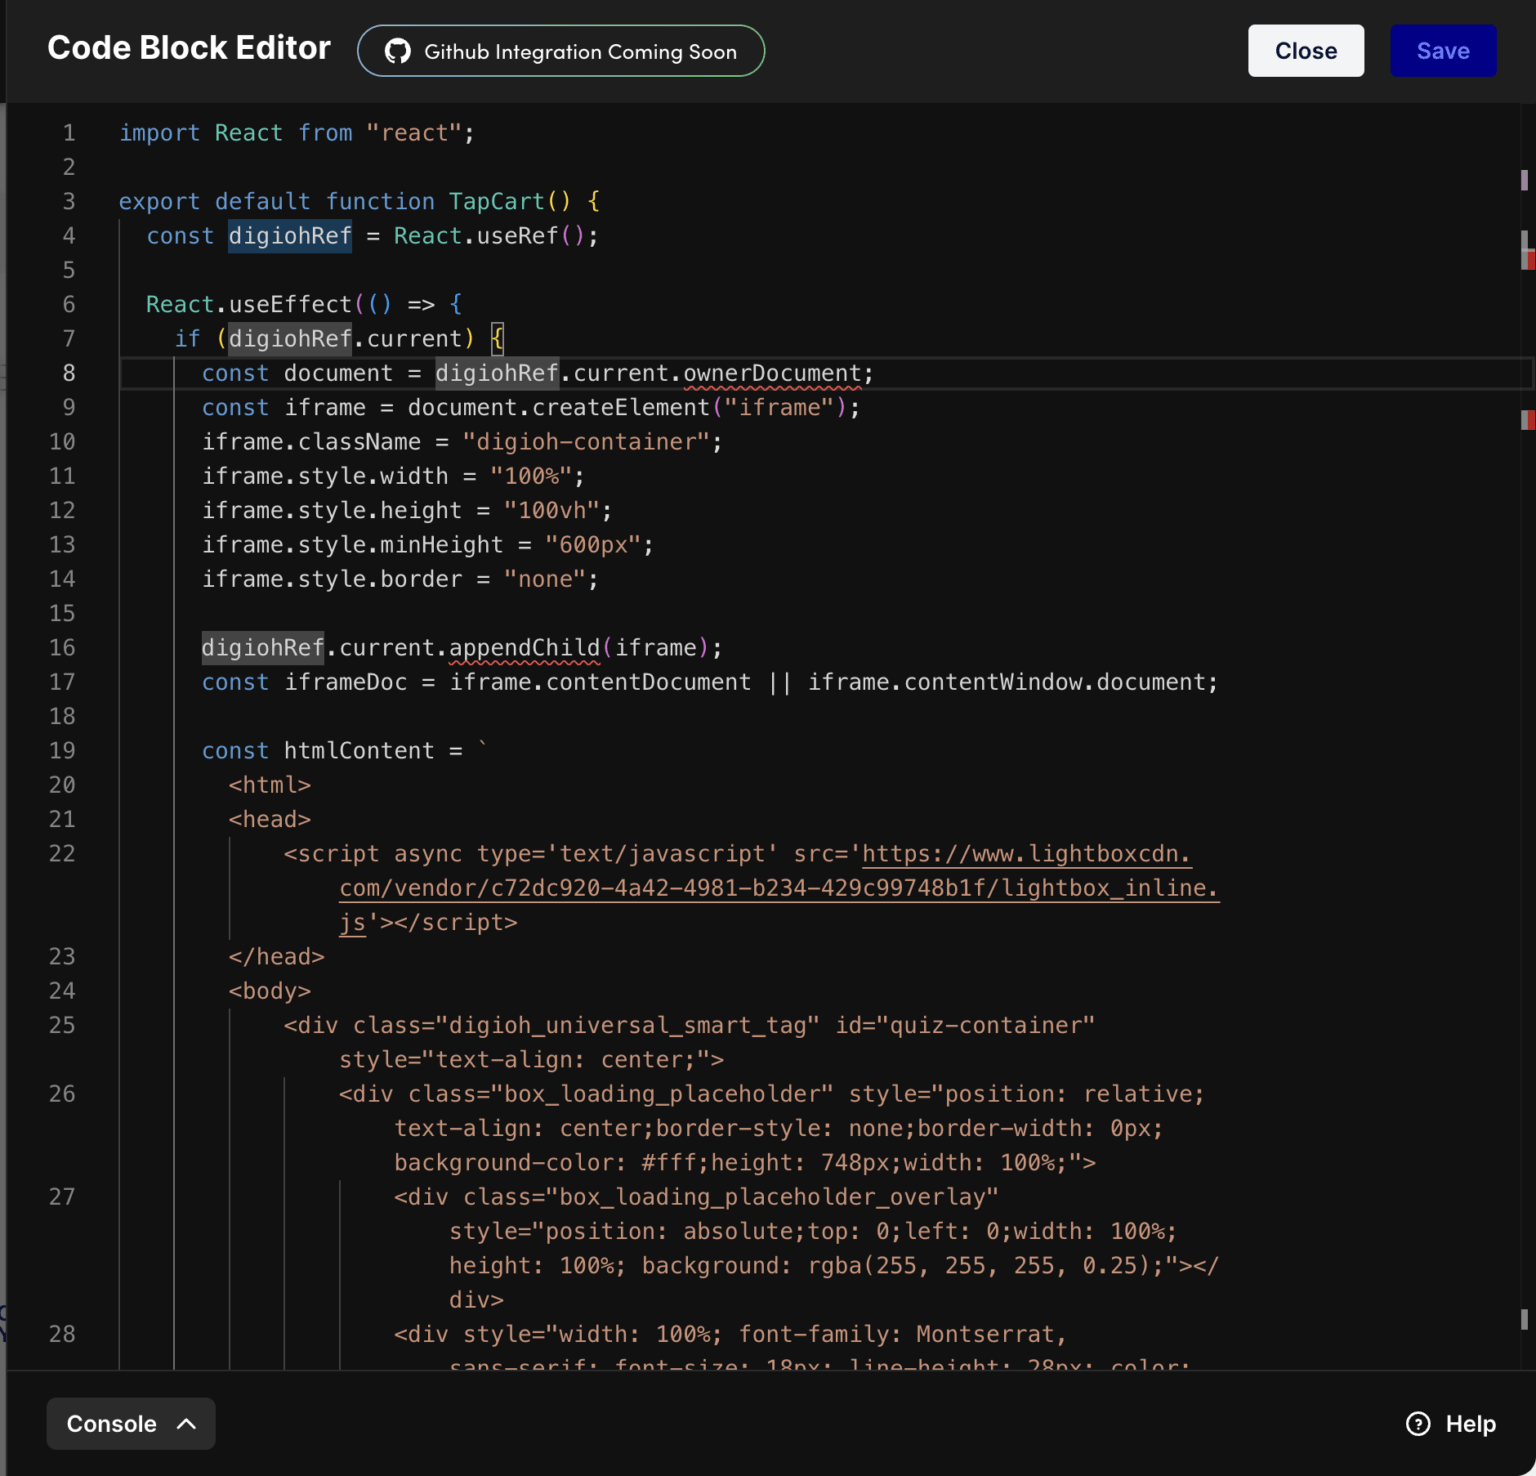Click the highlighted opening brace on line 7
1536x1476 pixels.
pyautogui.click(x=497, y=339)
